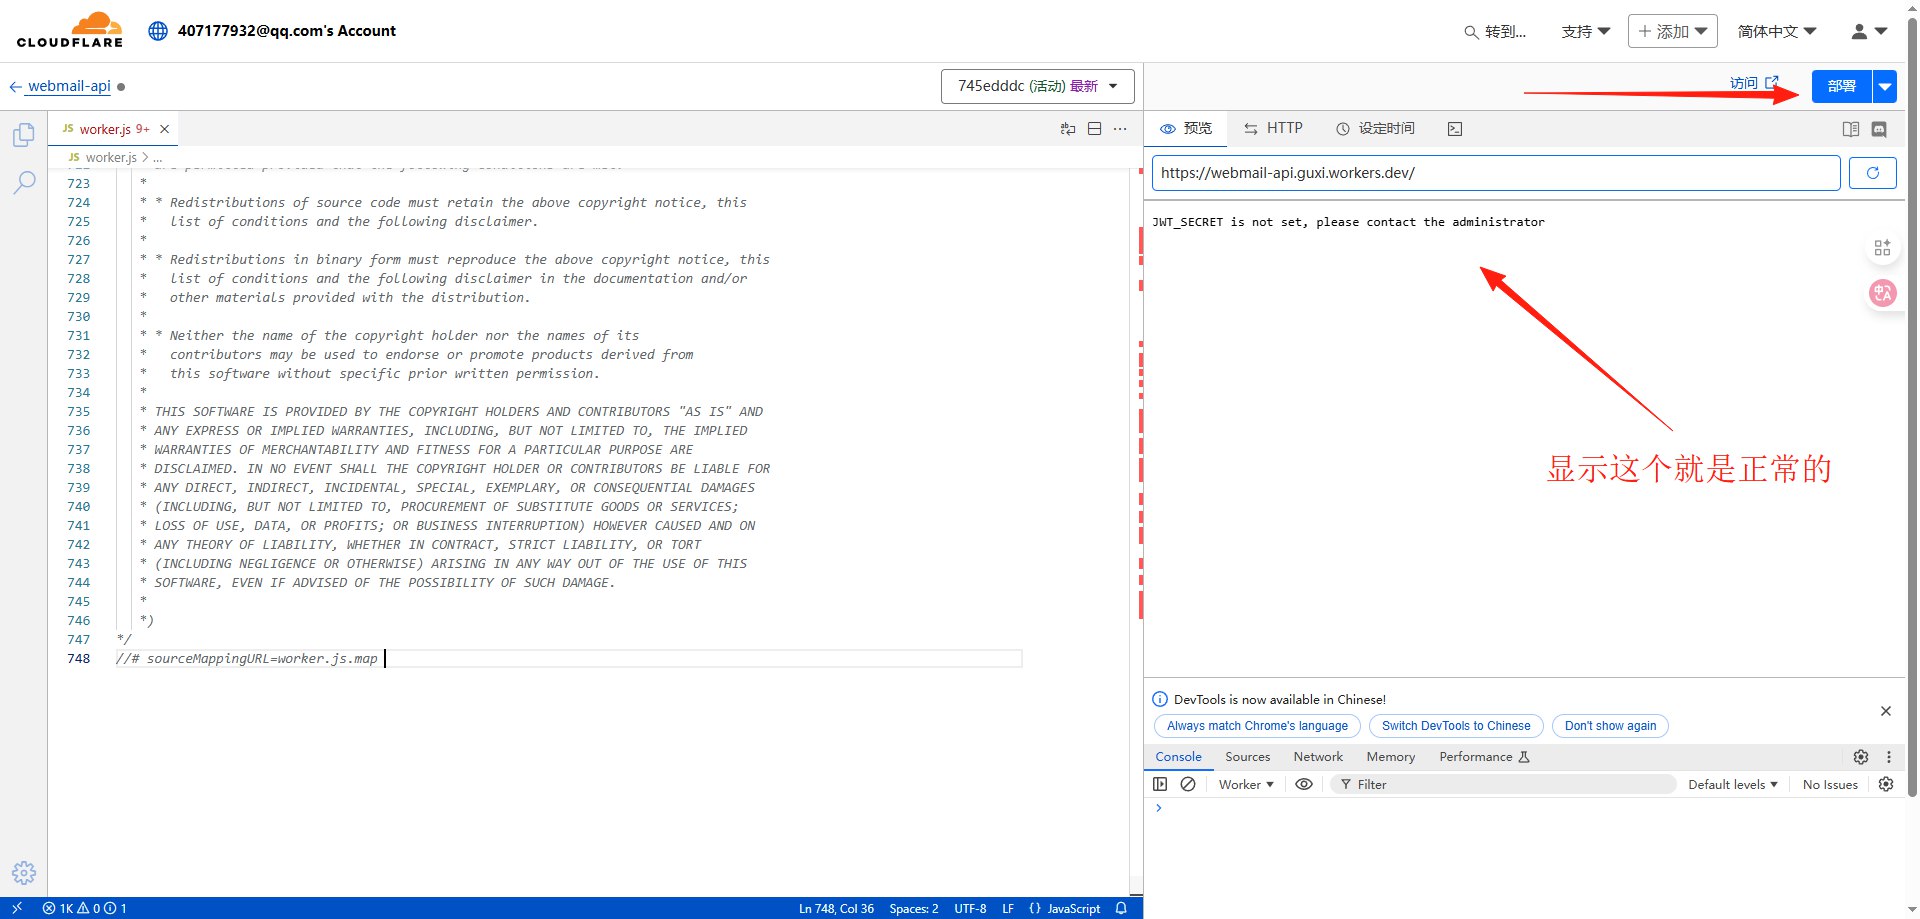Click the notification bell in status bar
The height and width of the screenshot is (919, 1920).
pos(1121,908)
